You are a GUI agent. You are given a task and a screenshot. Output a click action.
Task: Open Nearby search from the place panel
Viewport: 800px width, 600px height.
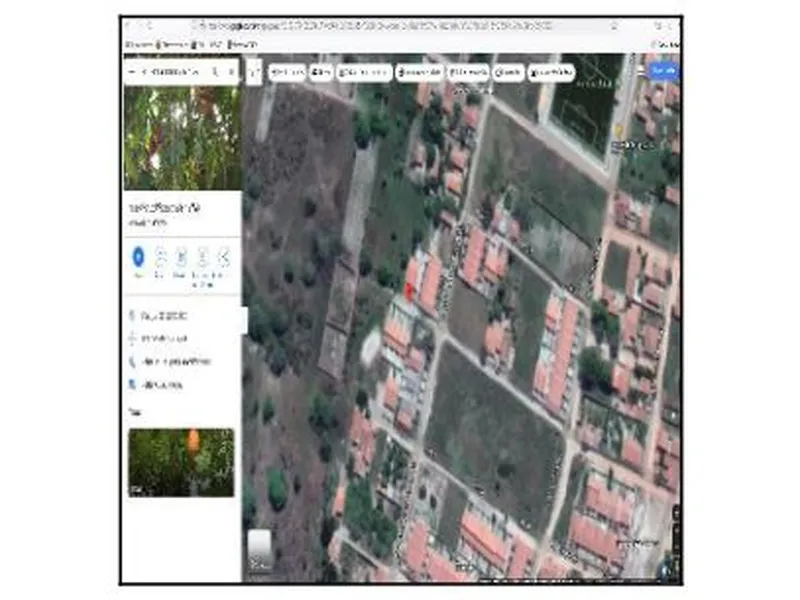coord(181,256)
